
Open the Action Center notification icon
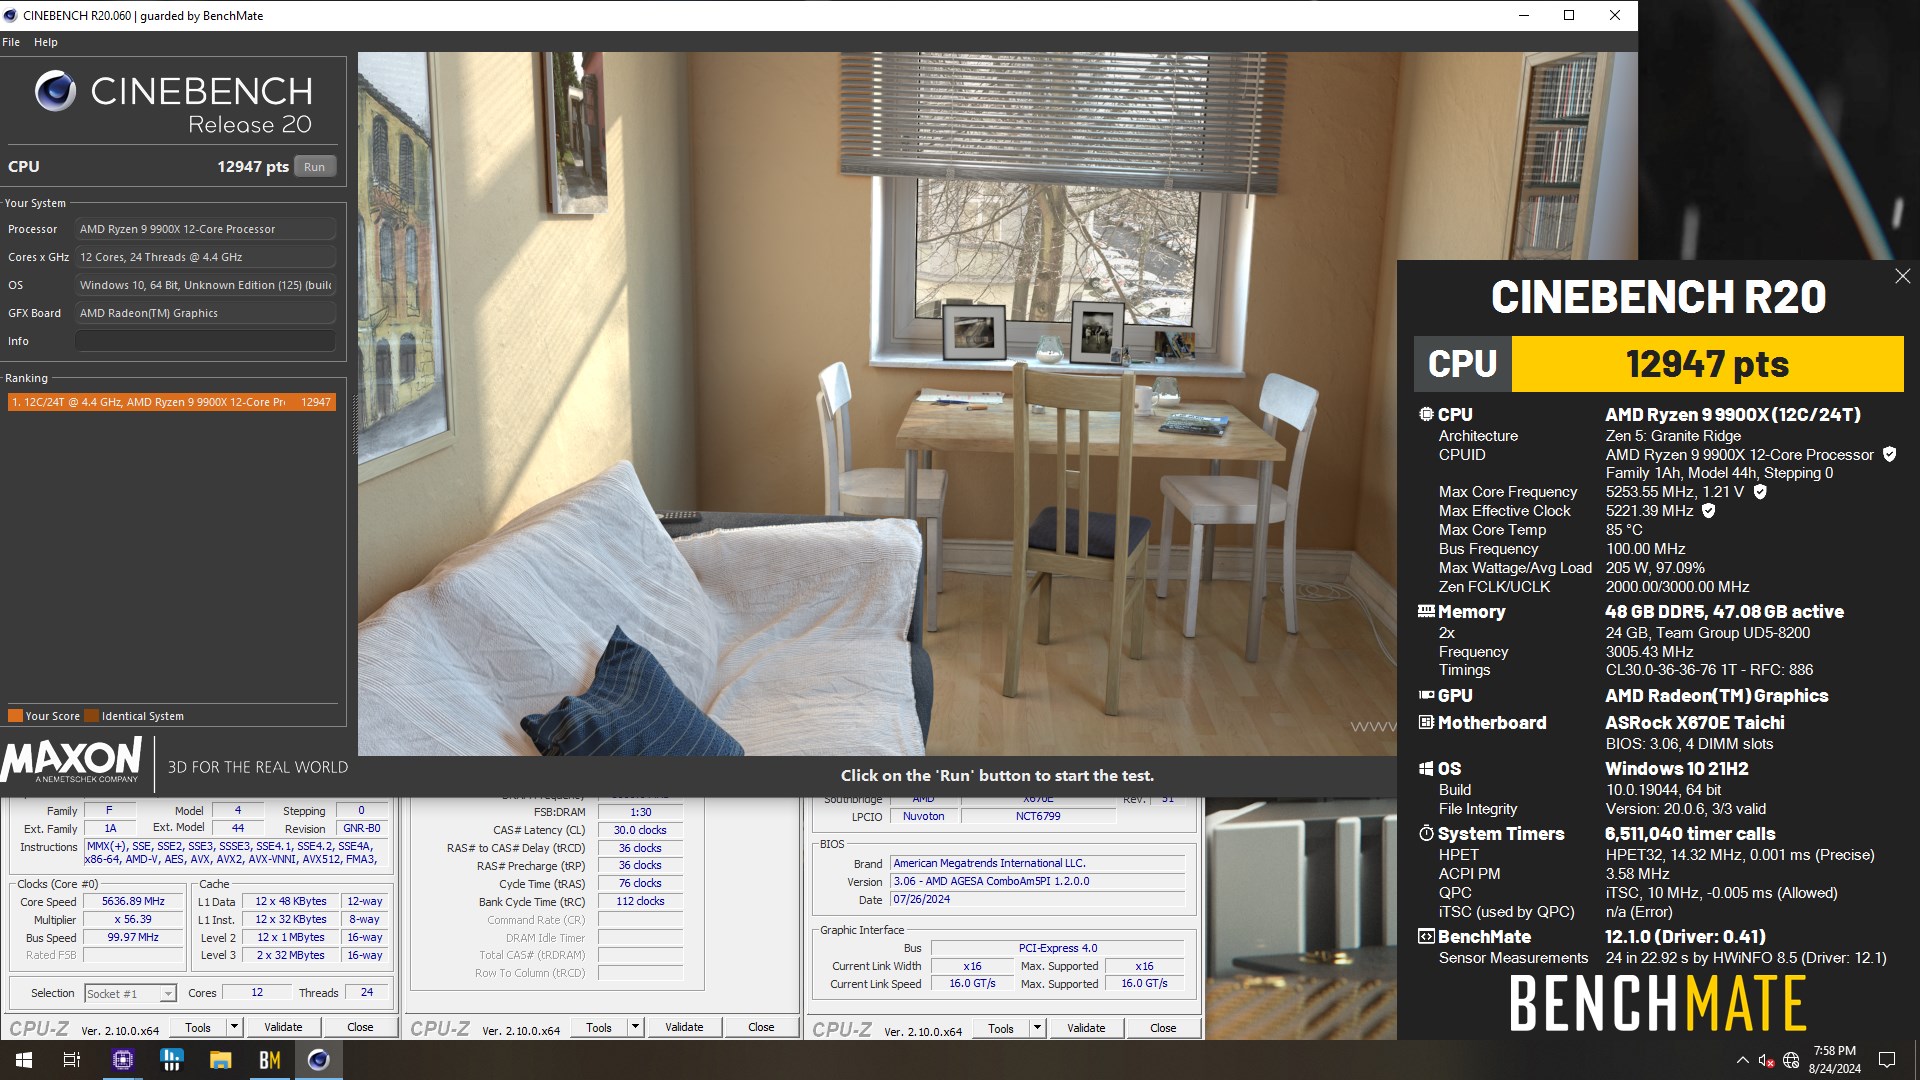point(1887,1060)
